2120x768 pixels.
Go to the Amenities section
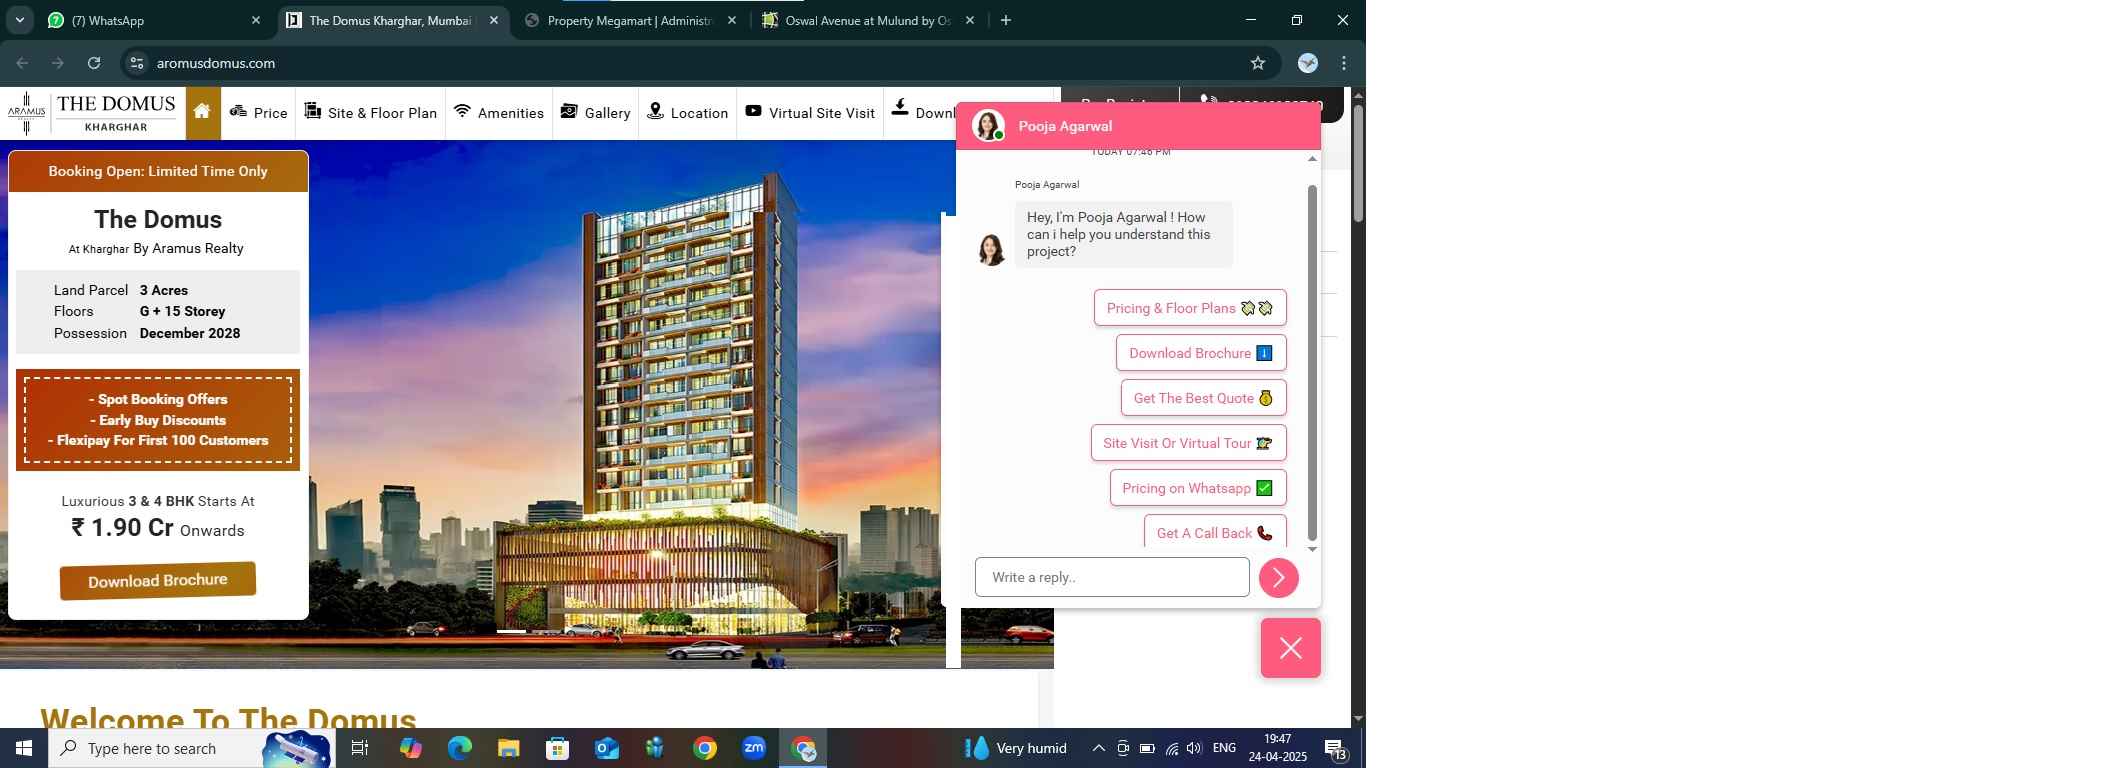[499, 113]
